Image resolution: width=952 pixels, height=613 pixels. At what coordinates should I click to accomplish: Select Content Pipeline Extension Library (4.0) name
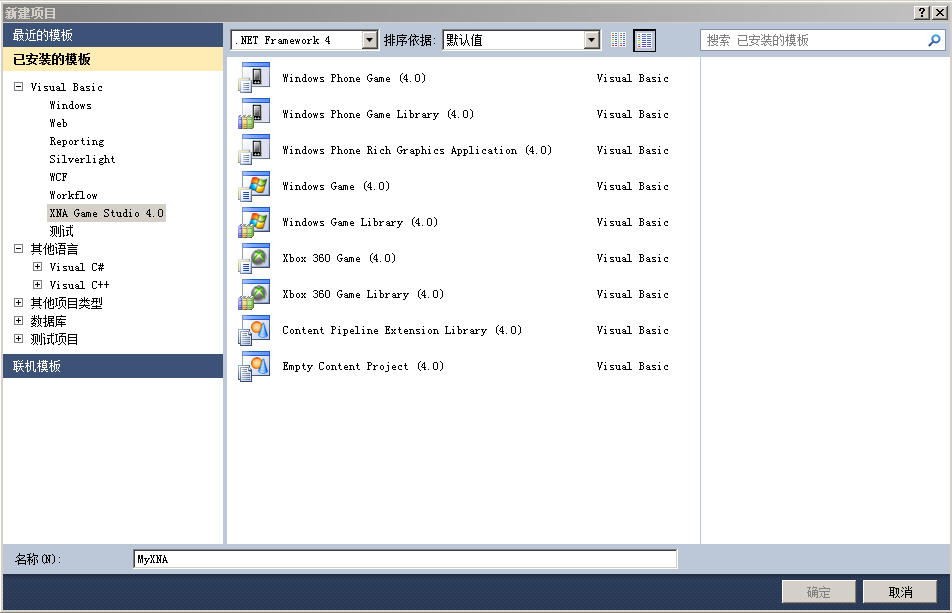pos(402,330)
